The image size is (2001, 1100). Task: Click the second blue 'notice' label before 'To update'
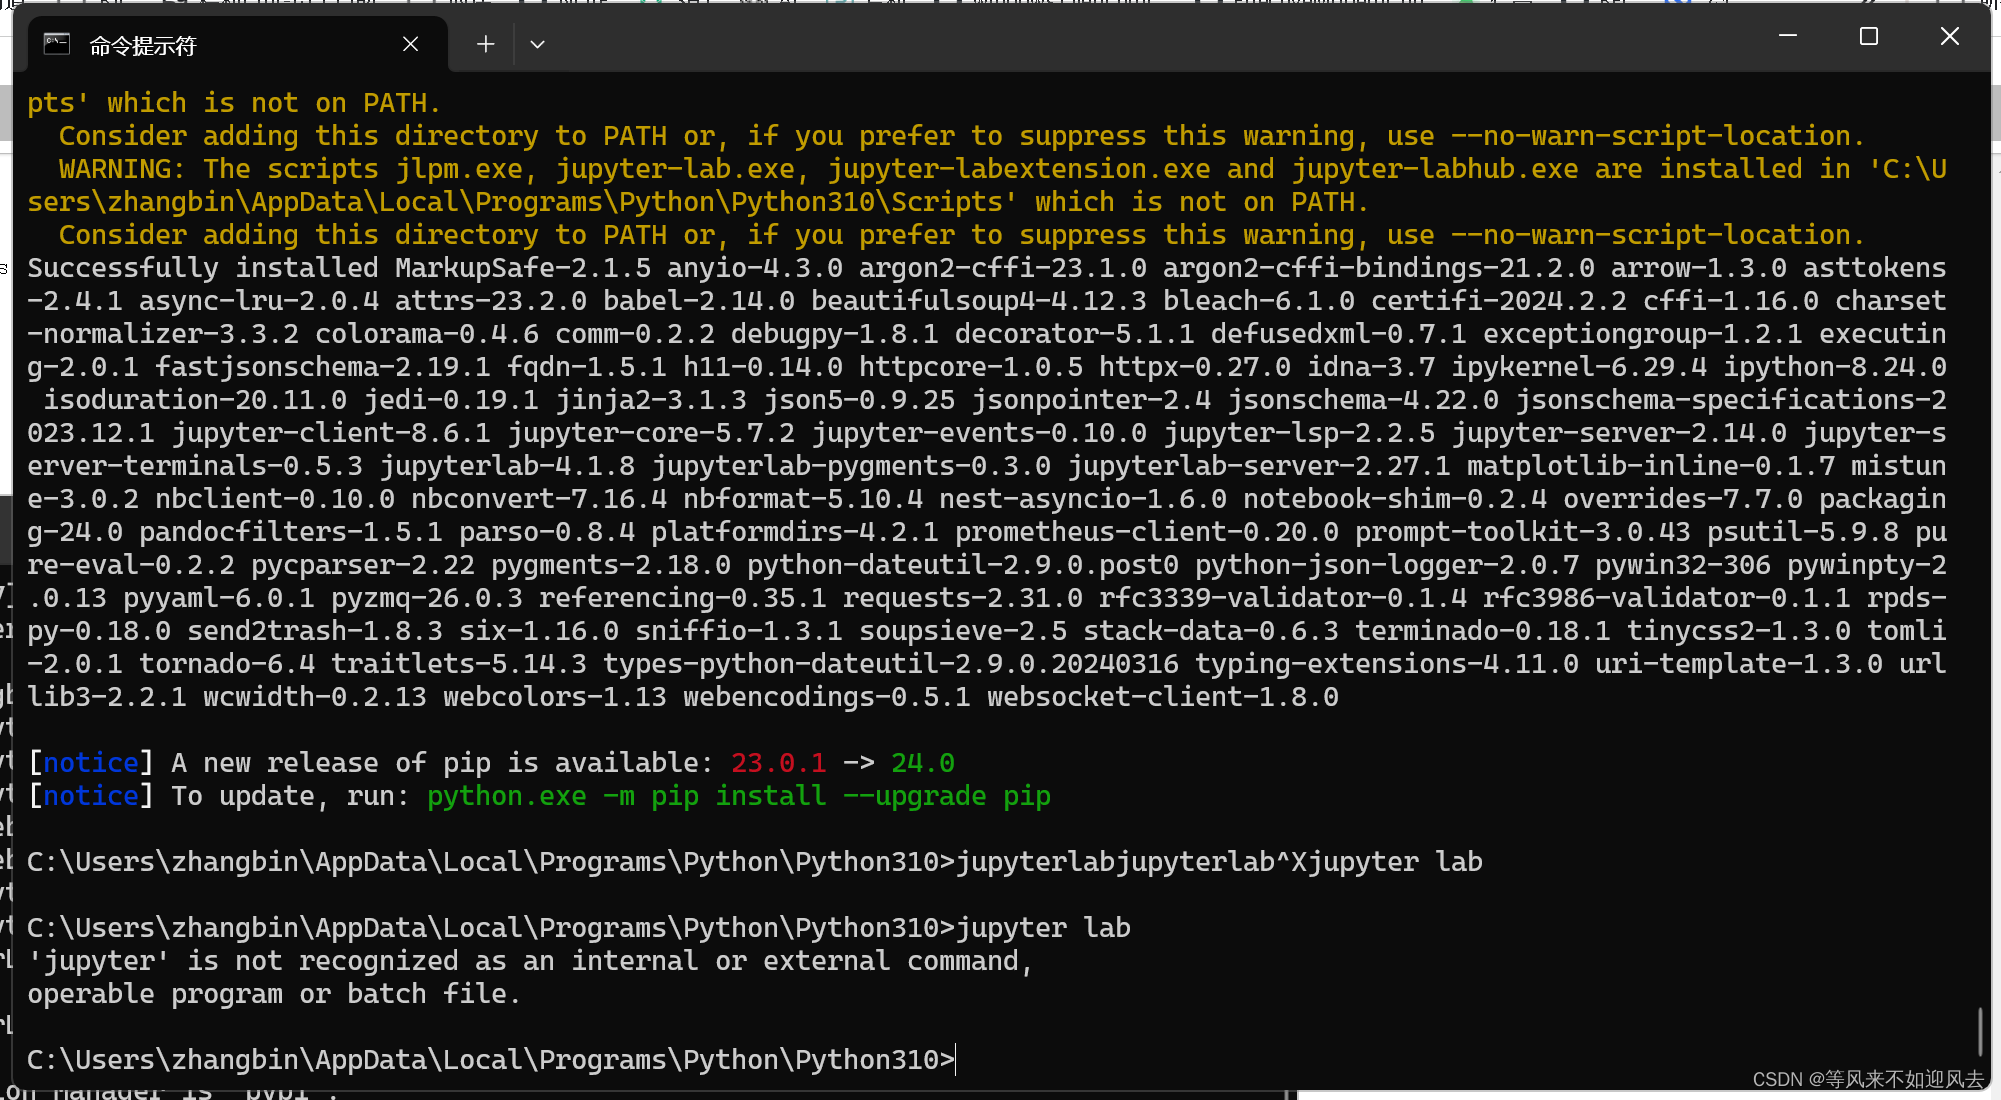[91, 796]
